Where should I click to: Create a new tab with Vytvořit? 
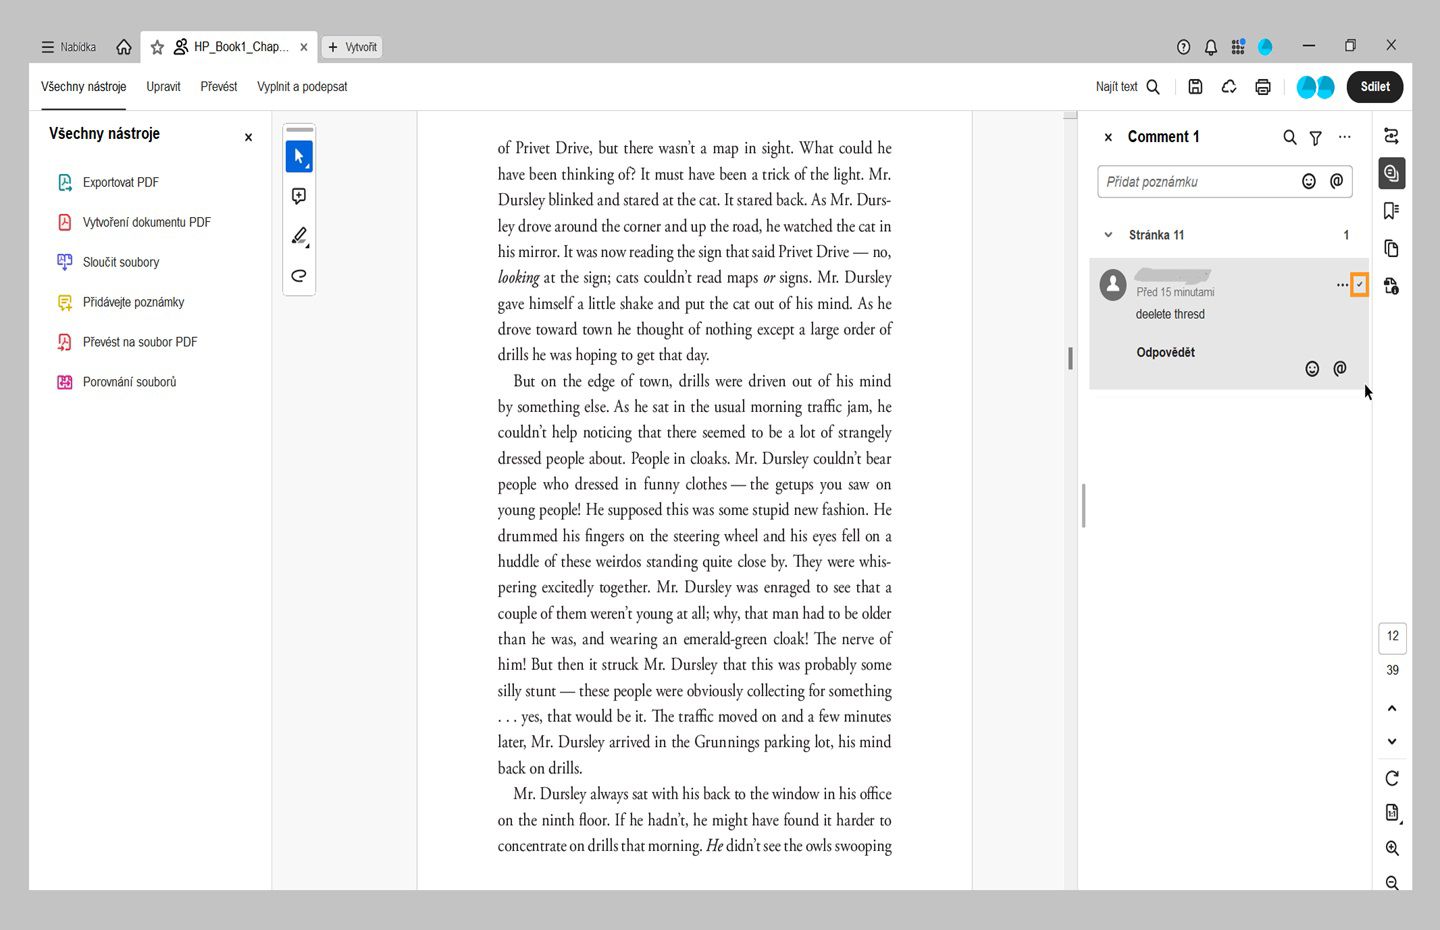(352, 47)
